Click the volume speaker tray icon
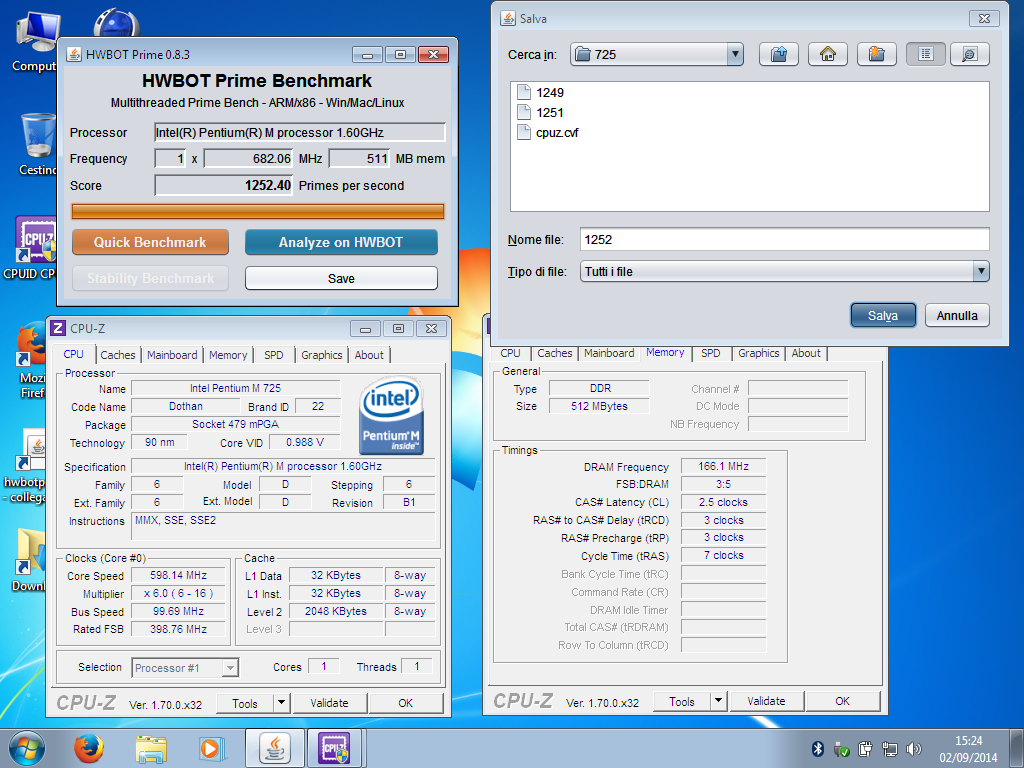 [x=914, y=748]
